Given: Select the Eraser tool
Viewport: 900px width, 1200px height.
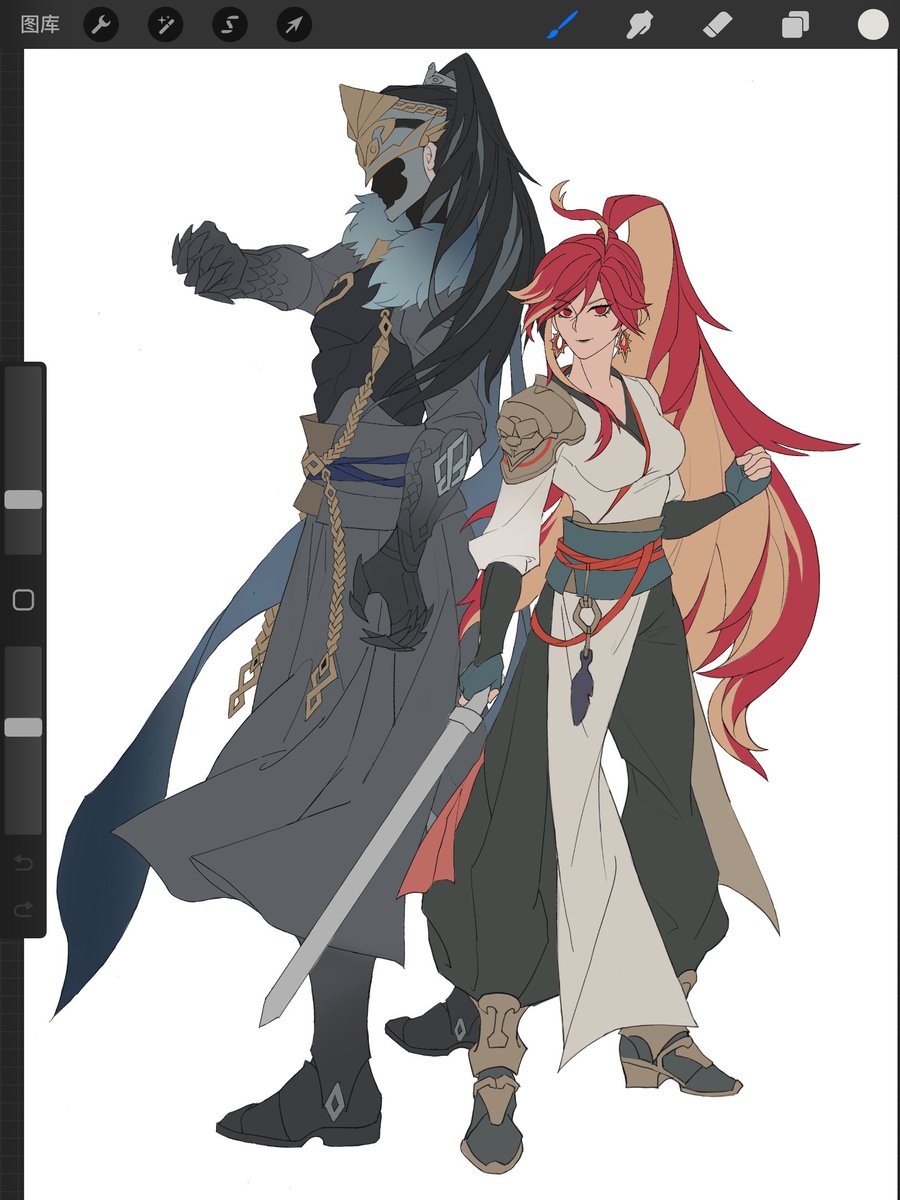Looking at the screenshot, I should pos(718,25).
